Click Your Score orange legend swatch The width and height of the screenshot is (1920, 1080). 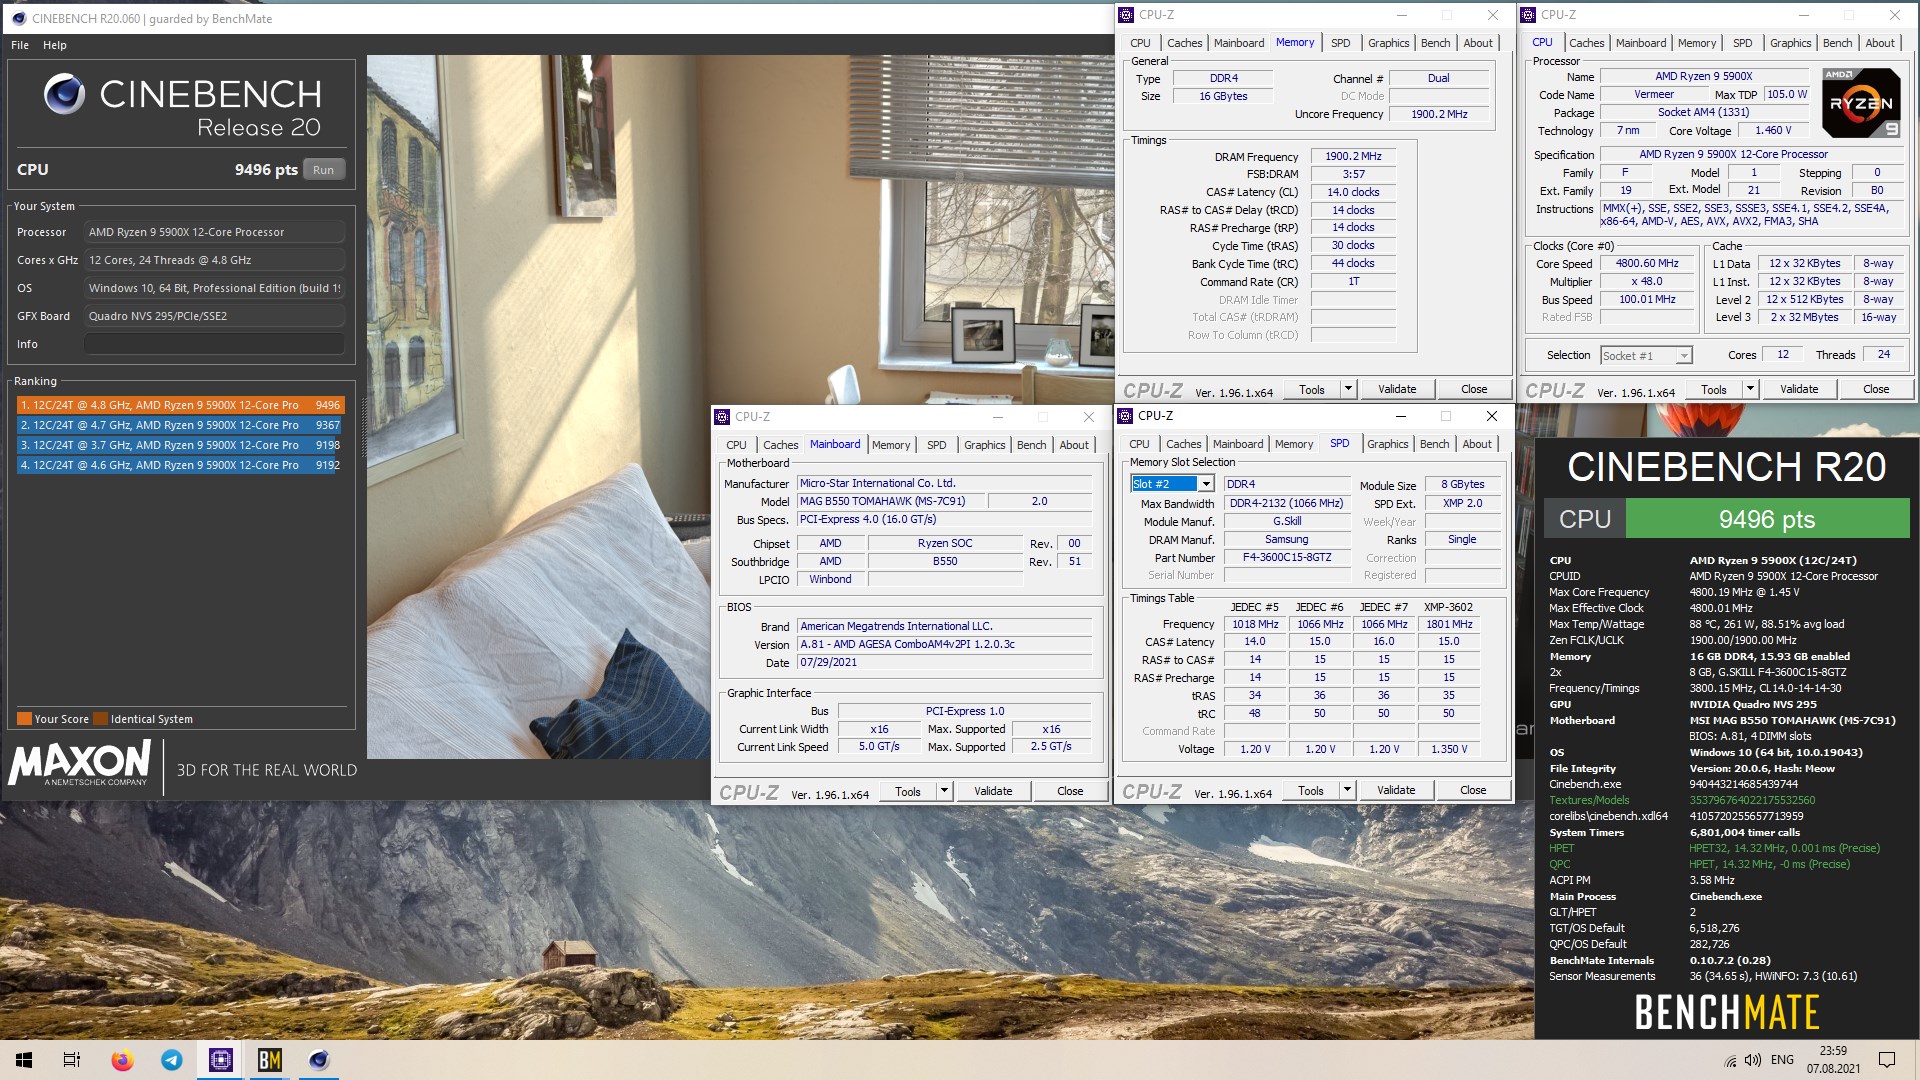[24, 719]
